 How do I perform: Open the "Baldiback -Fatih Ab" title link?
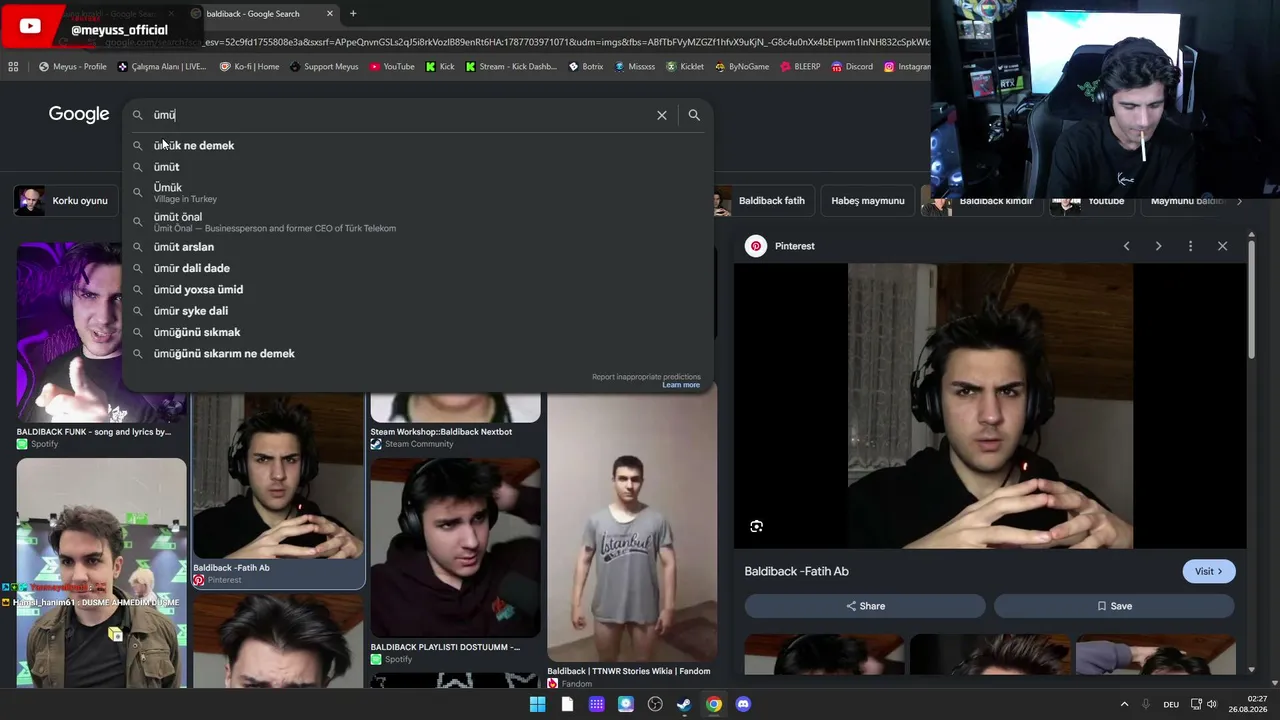click(x=796, y=571)
